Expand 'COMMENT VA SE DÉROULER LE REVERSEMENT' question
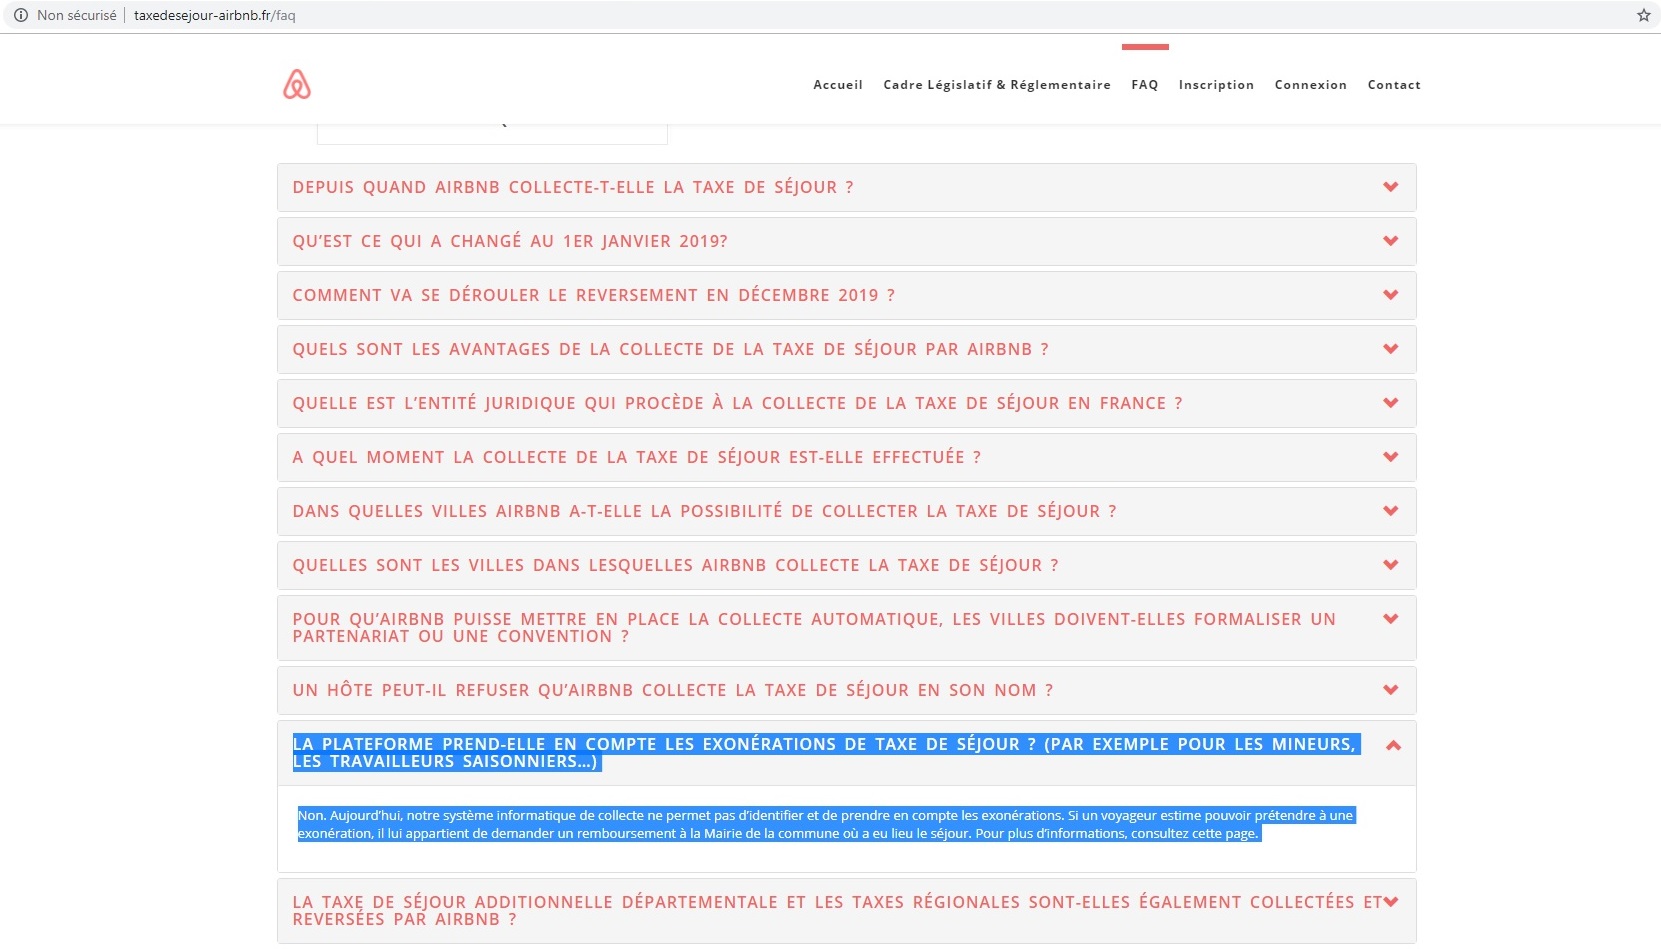The image size is (1661, 949). 1389,295
